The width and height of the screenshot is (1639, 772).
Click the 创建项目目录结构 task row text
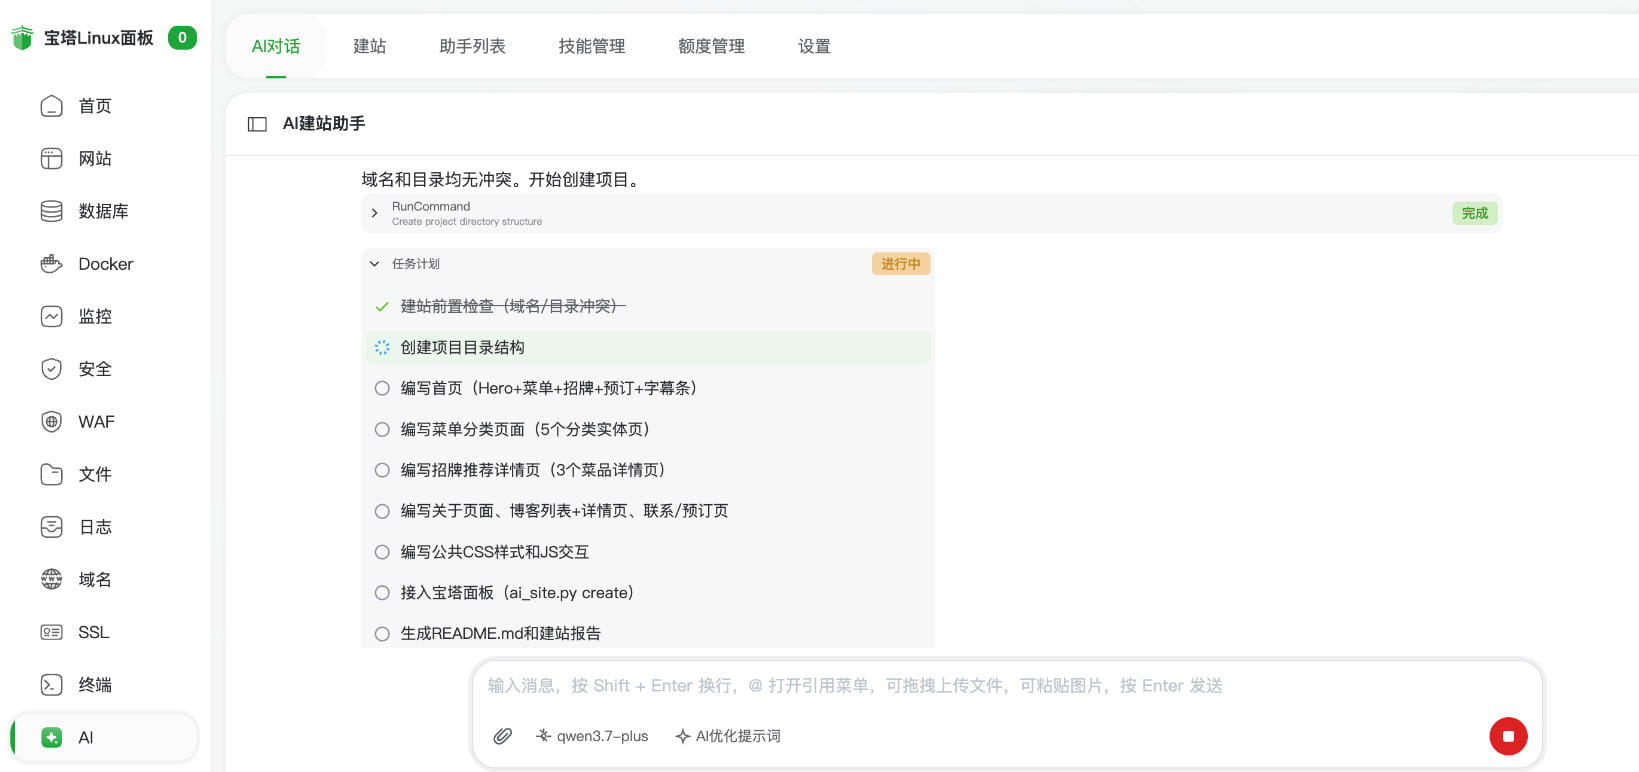click(x=463, y=348)
